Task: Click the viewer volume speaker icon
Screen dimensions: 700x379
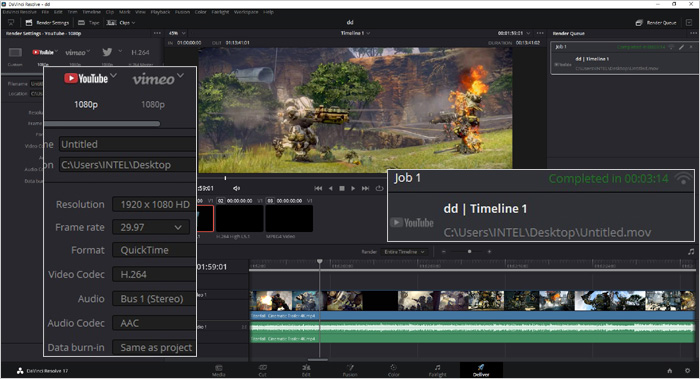Action: [x=237, y=188]
